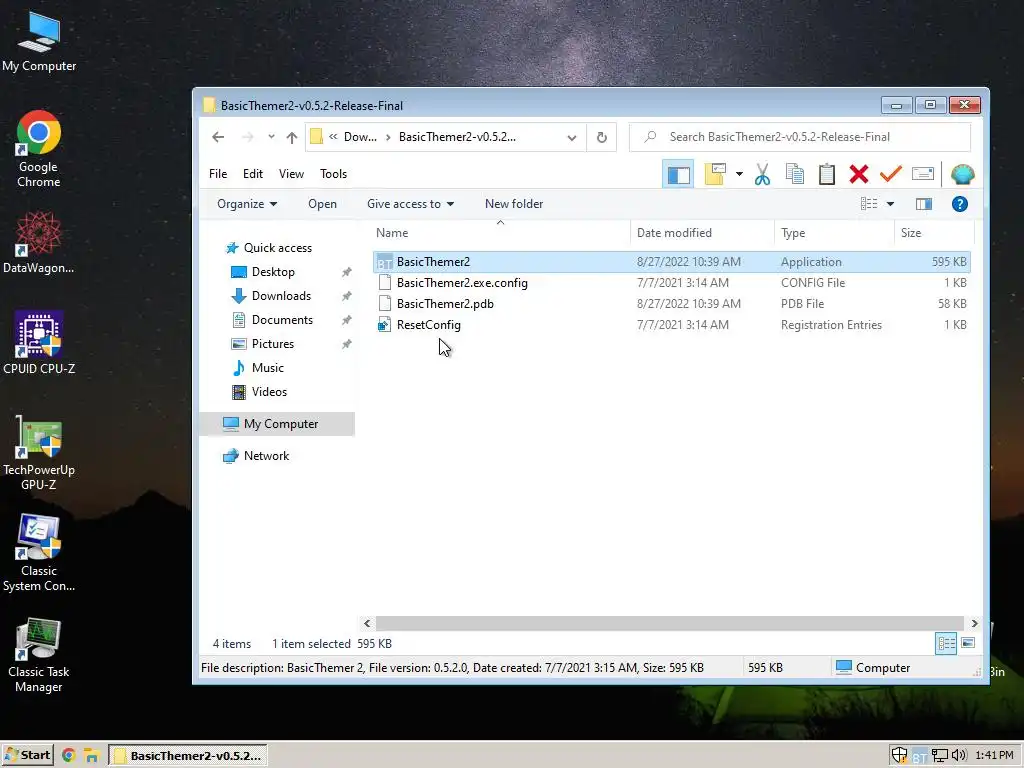Screen dimensions: 1024x768
Task: Click the Up one level arrow
Action: tap(292, 137)
